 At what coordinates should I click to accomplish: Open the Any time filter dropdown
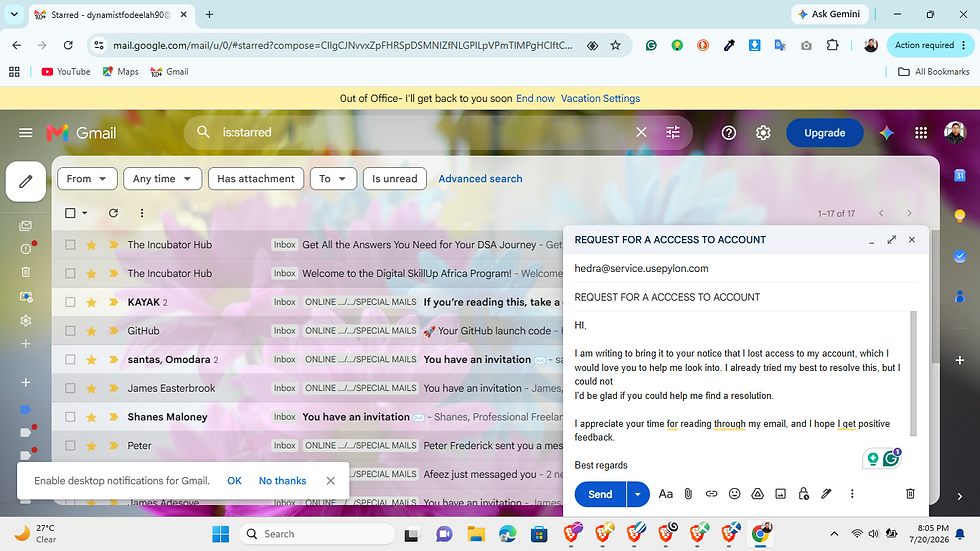pos(162,179)
